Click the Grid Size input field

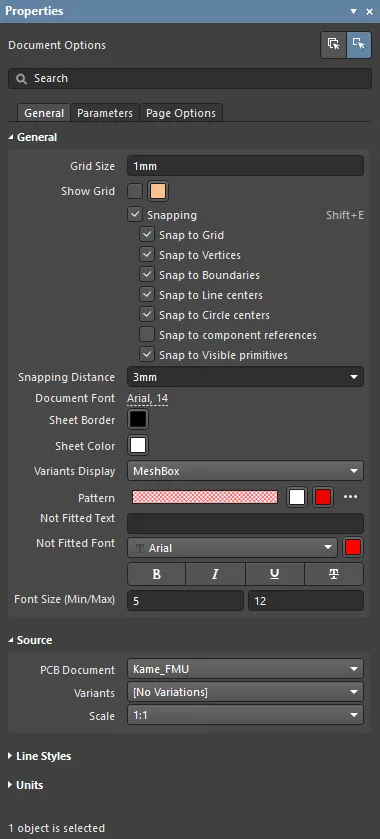(246, 166)
